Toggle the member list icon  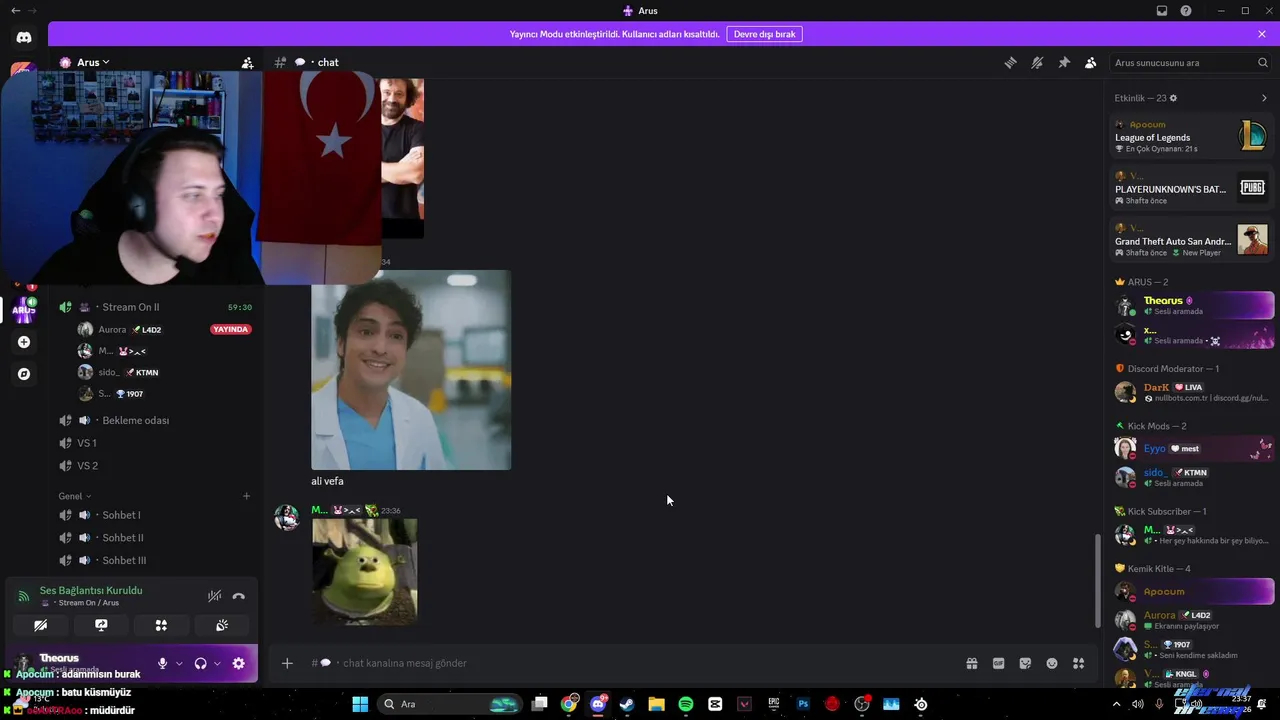1091,62
